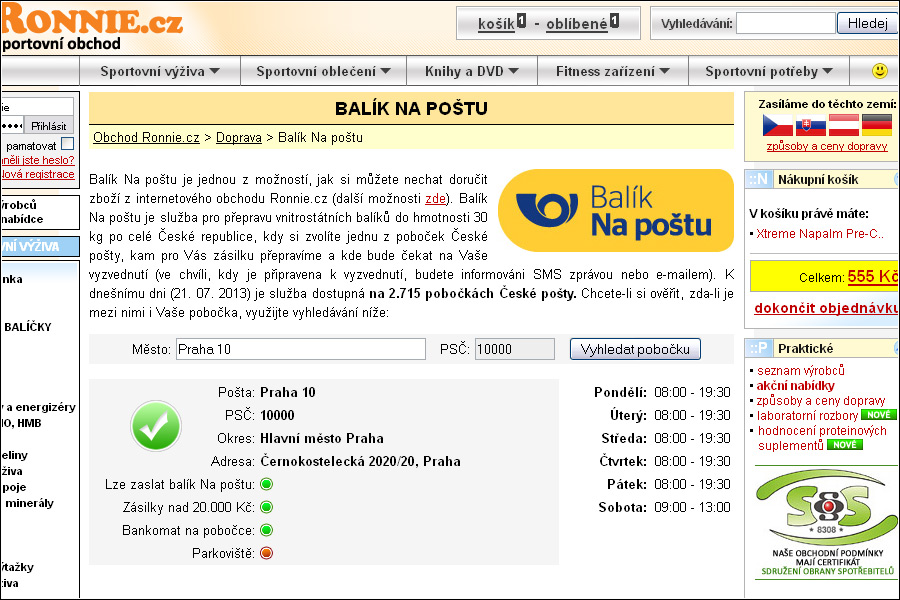Click the Slovakia flag icon

[810, 125]
